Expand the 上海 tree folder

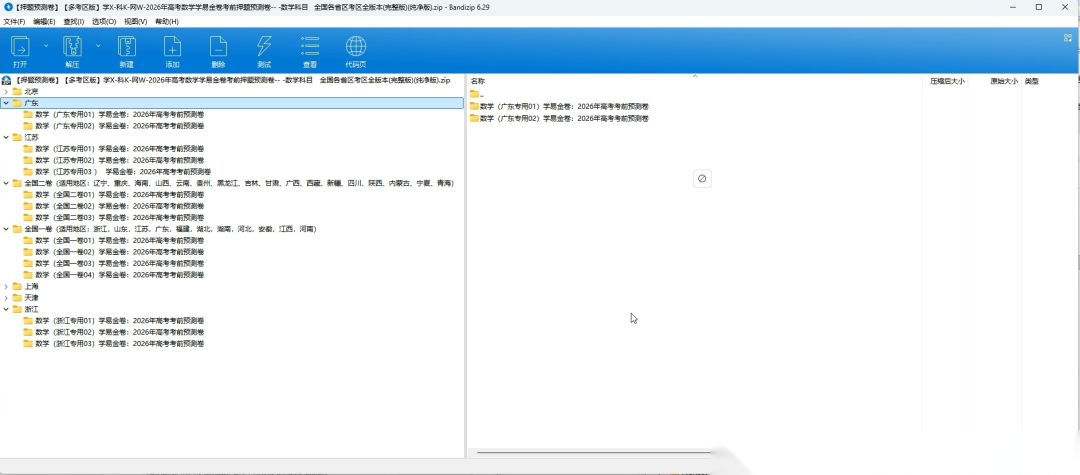pos(6,286)
